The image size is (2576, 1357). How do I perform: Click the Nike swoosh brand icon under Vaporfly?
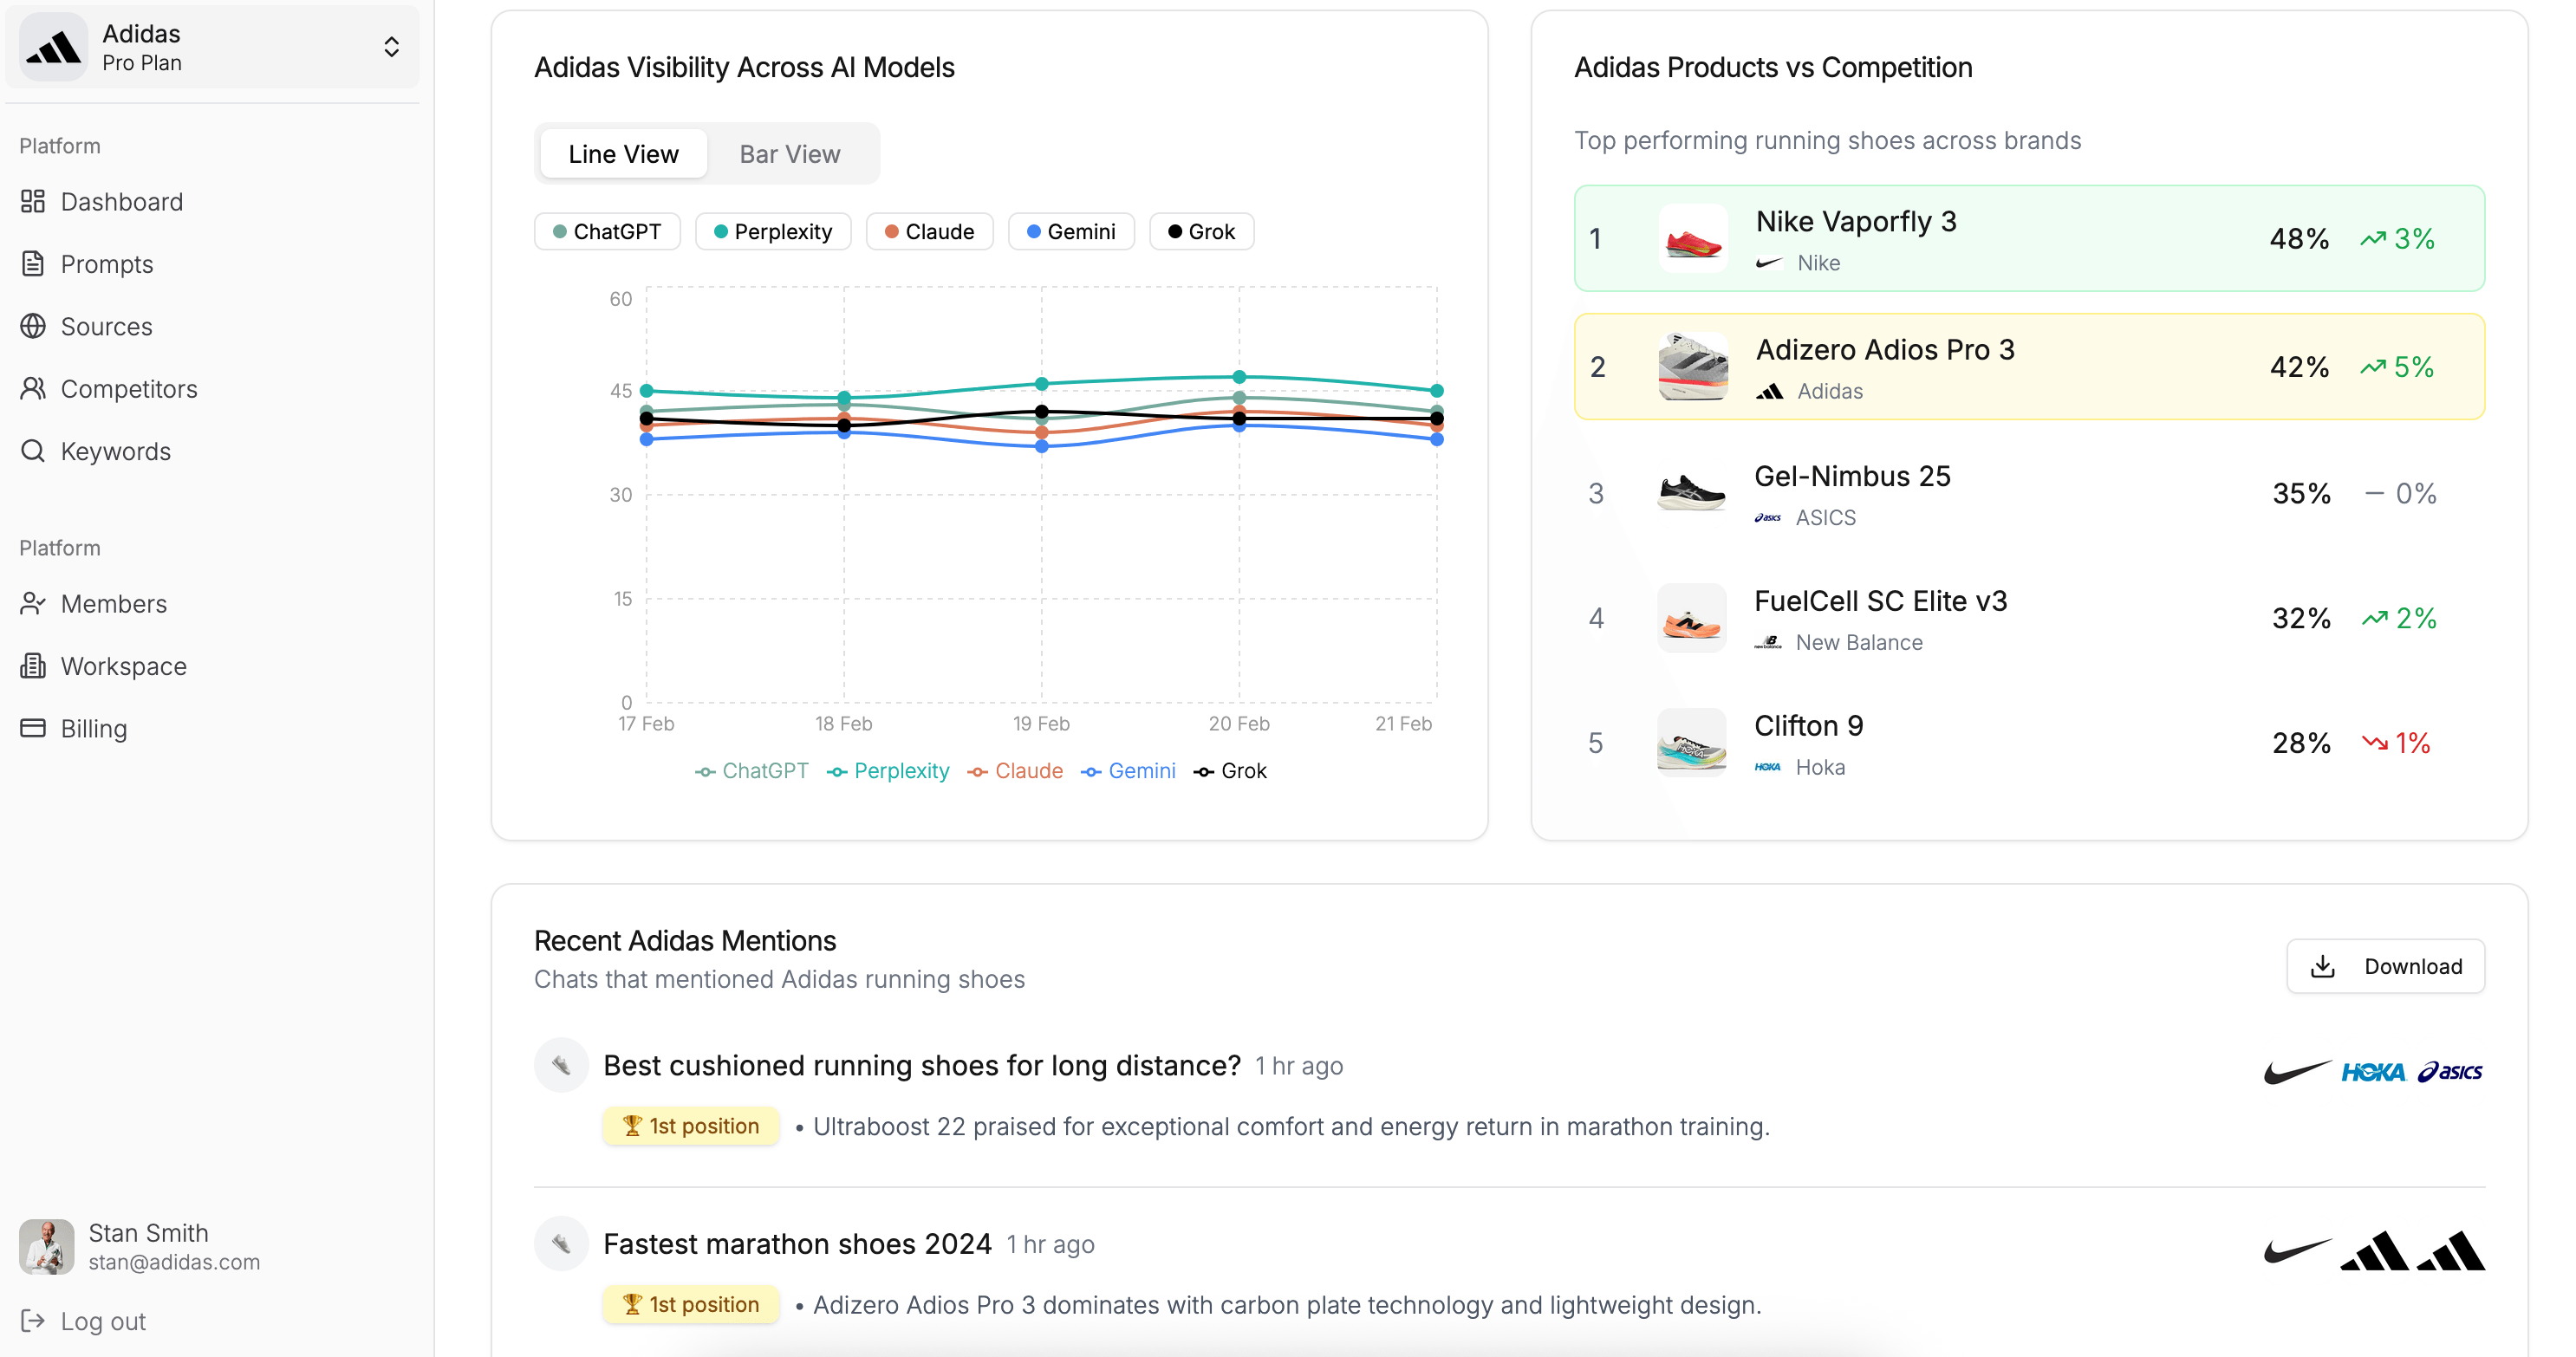coord(1769,263)
